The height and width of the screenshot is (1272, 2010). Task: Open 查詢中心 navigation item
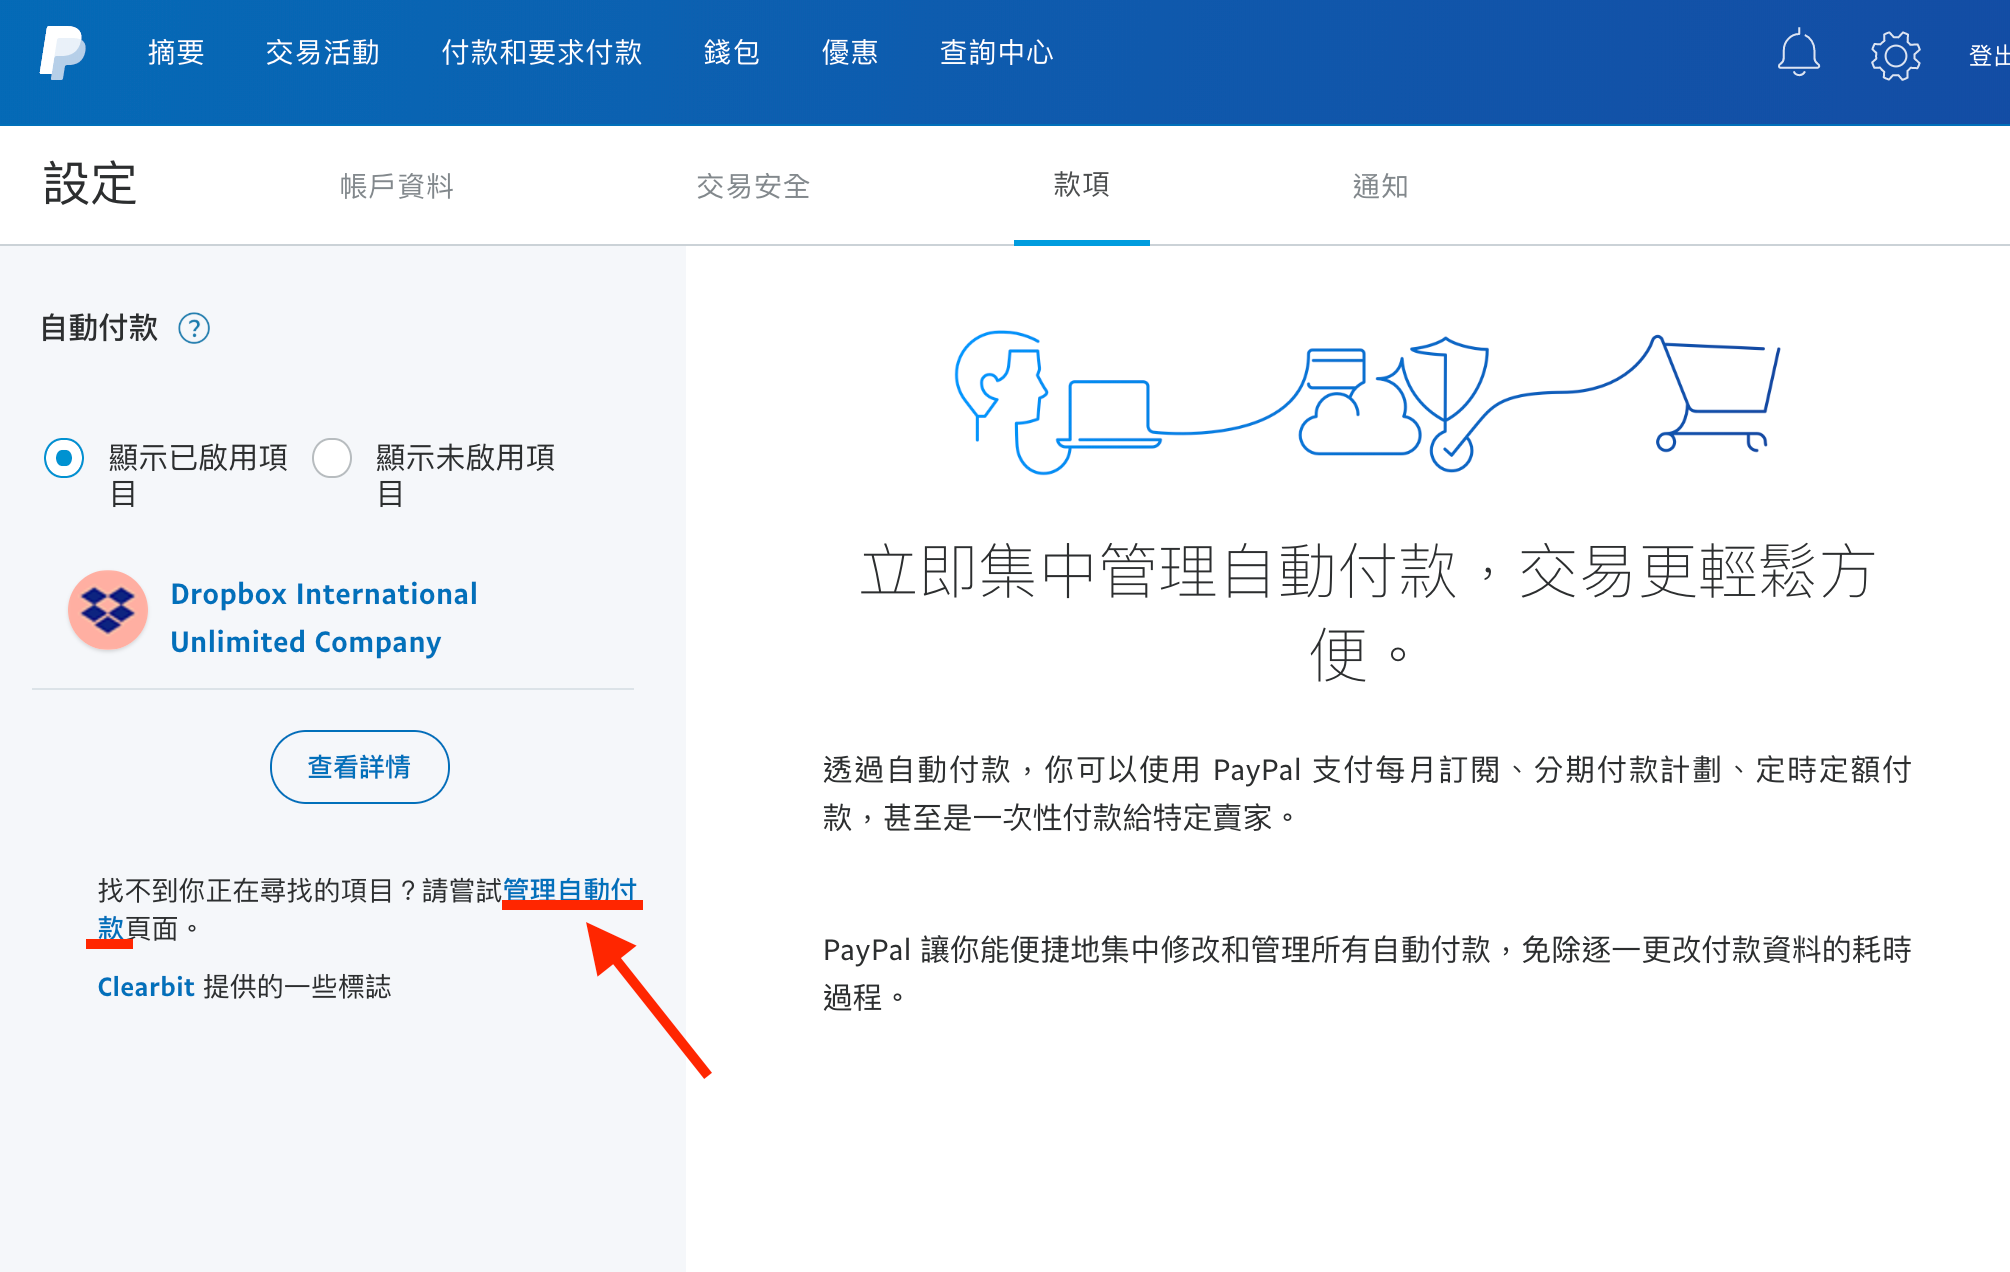996,53
